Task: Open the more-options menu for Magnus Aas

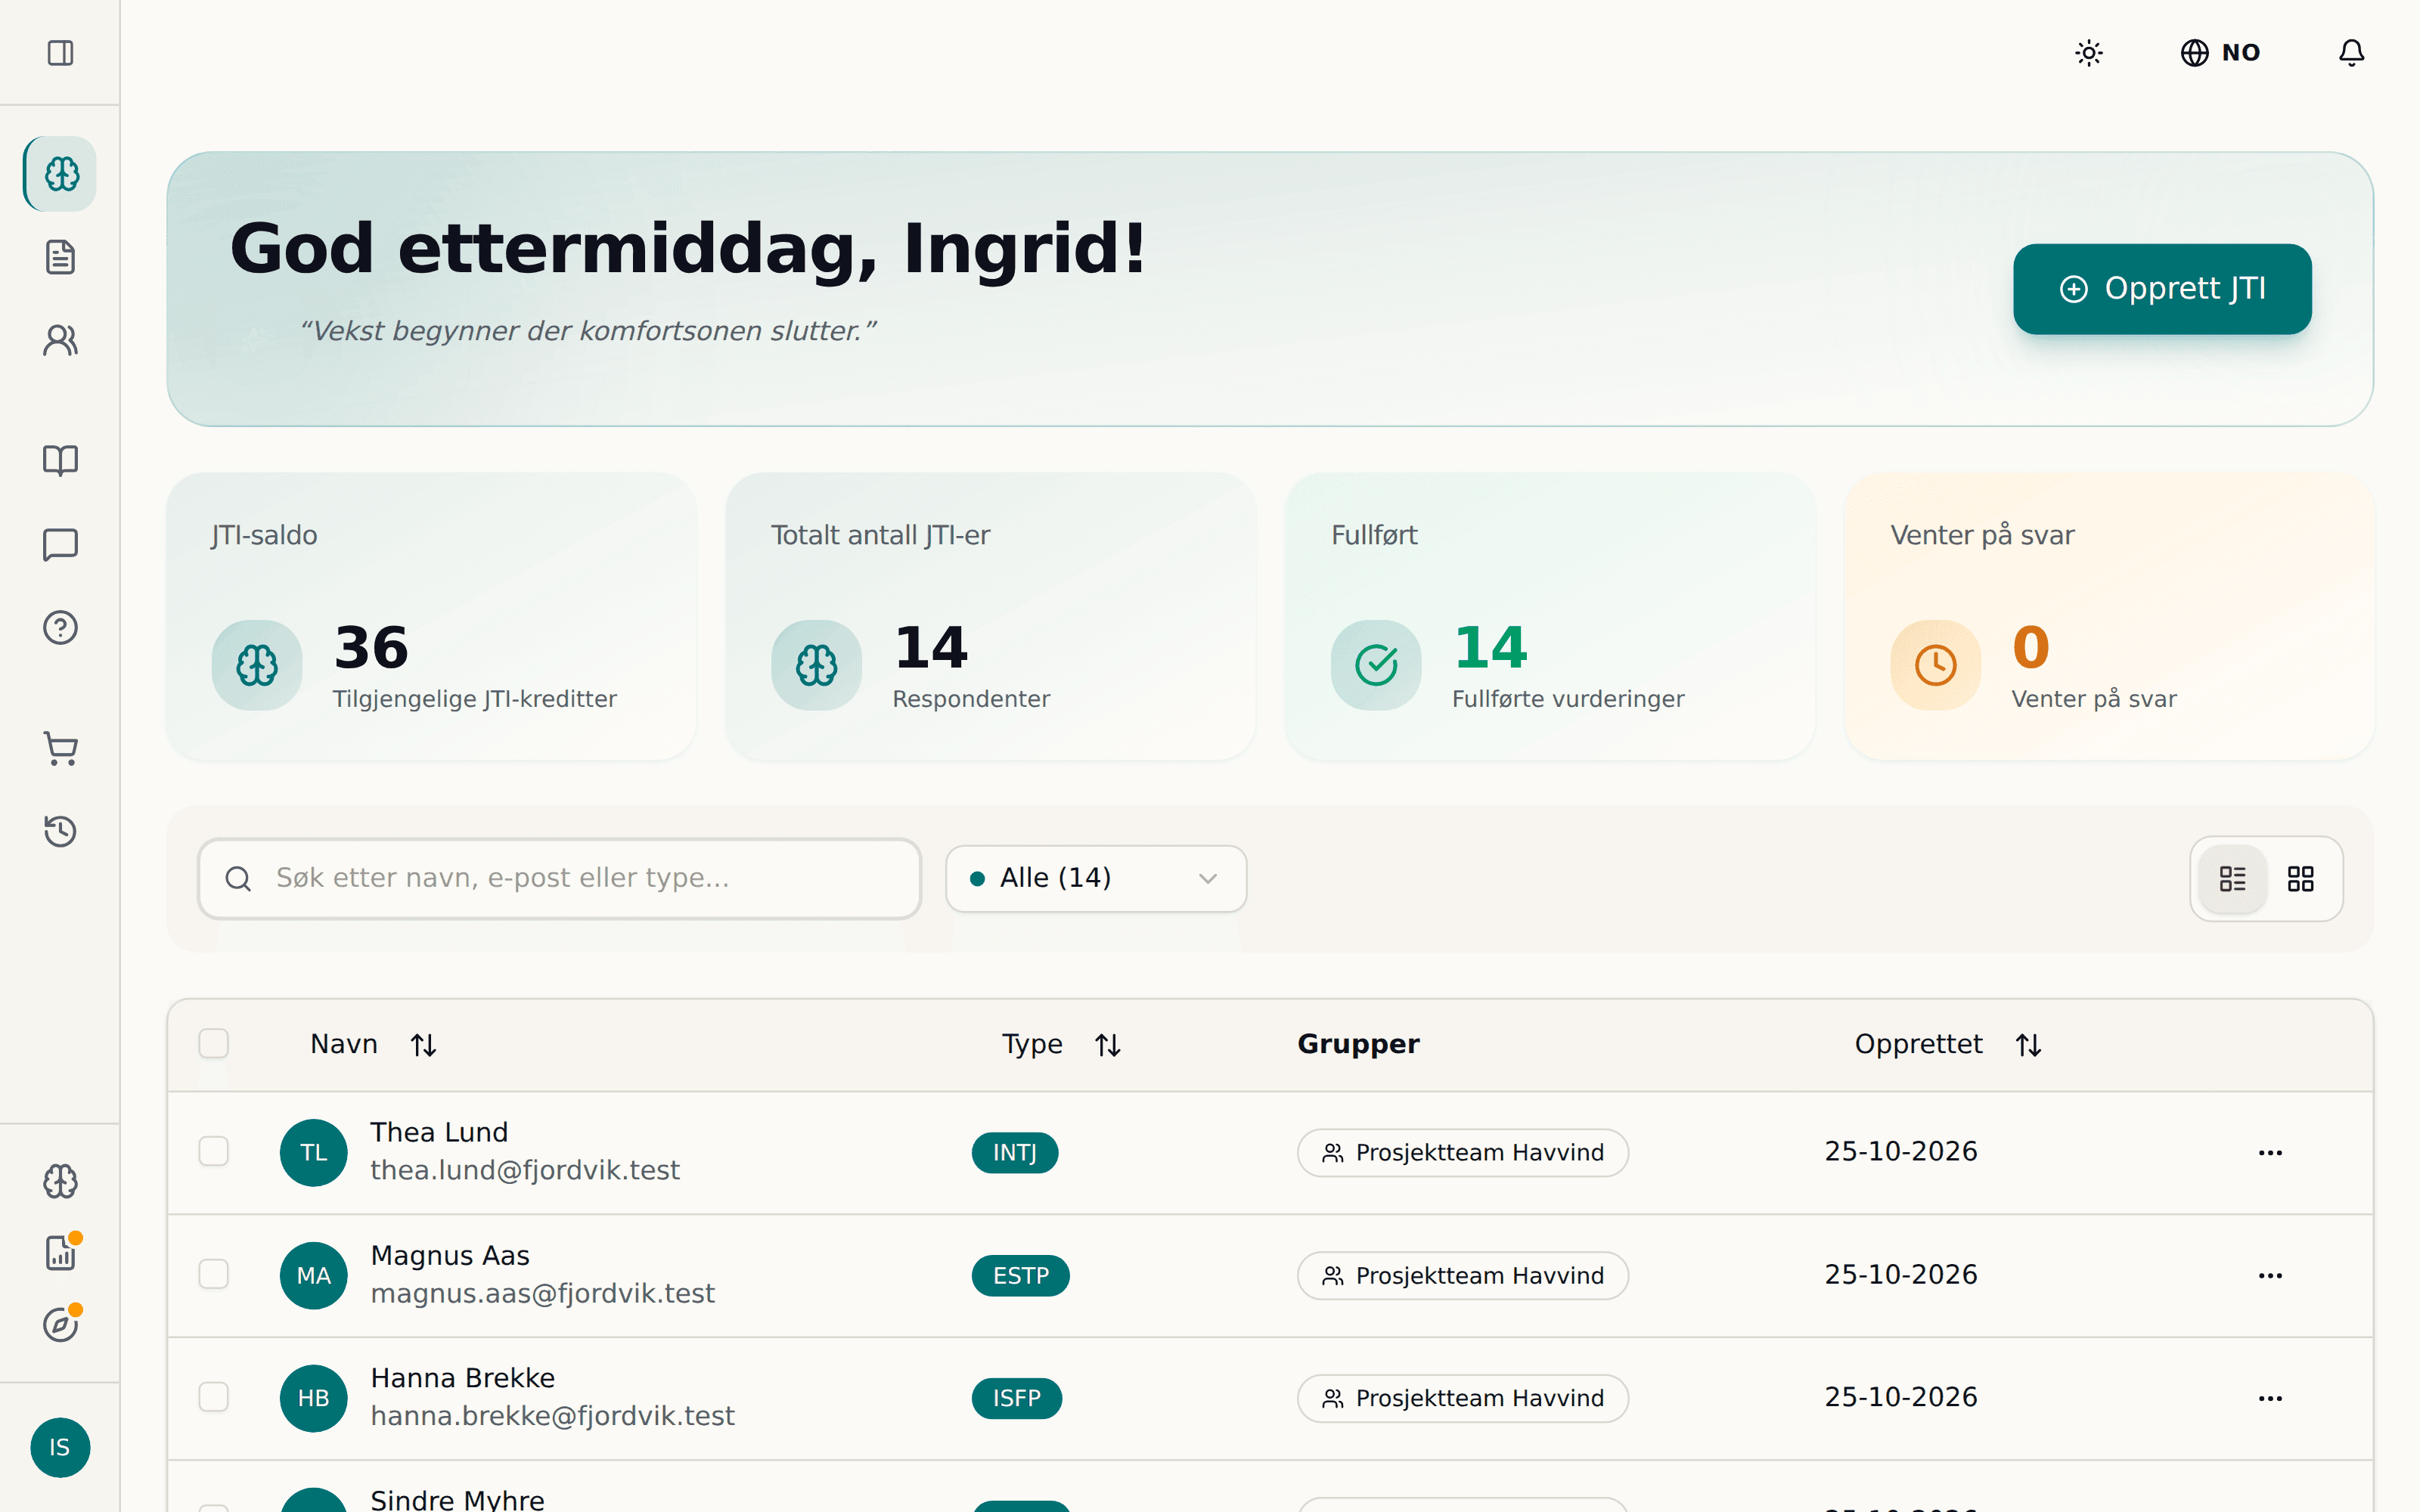Action: click(x=2270, y=1275)
